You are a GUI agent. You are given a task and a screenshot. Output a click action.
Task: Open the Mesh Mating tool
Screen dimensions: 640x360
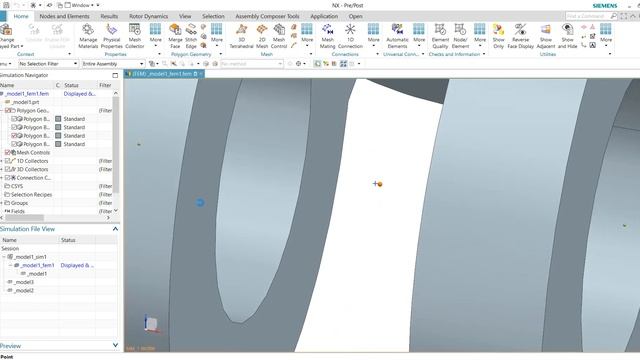[327, 36]
